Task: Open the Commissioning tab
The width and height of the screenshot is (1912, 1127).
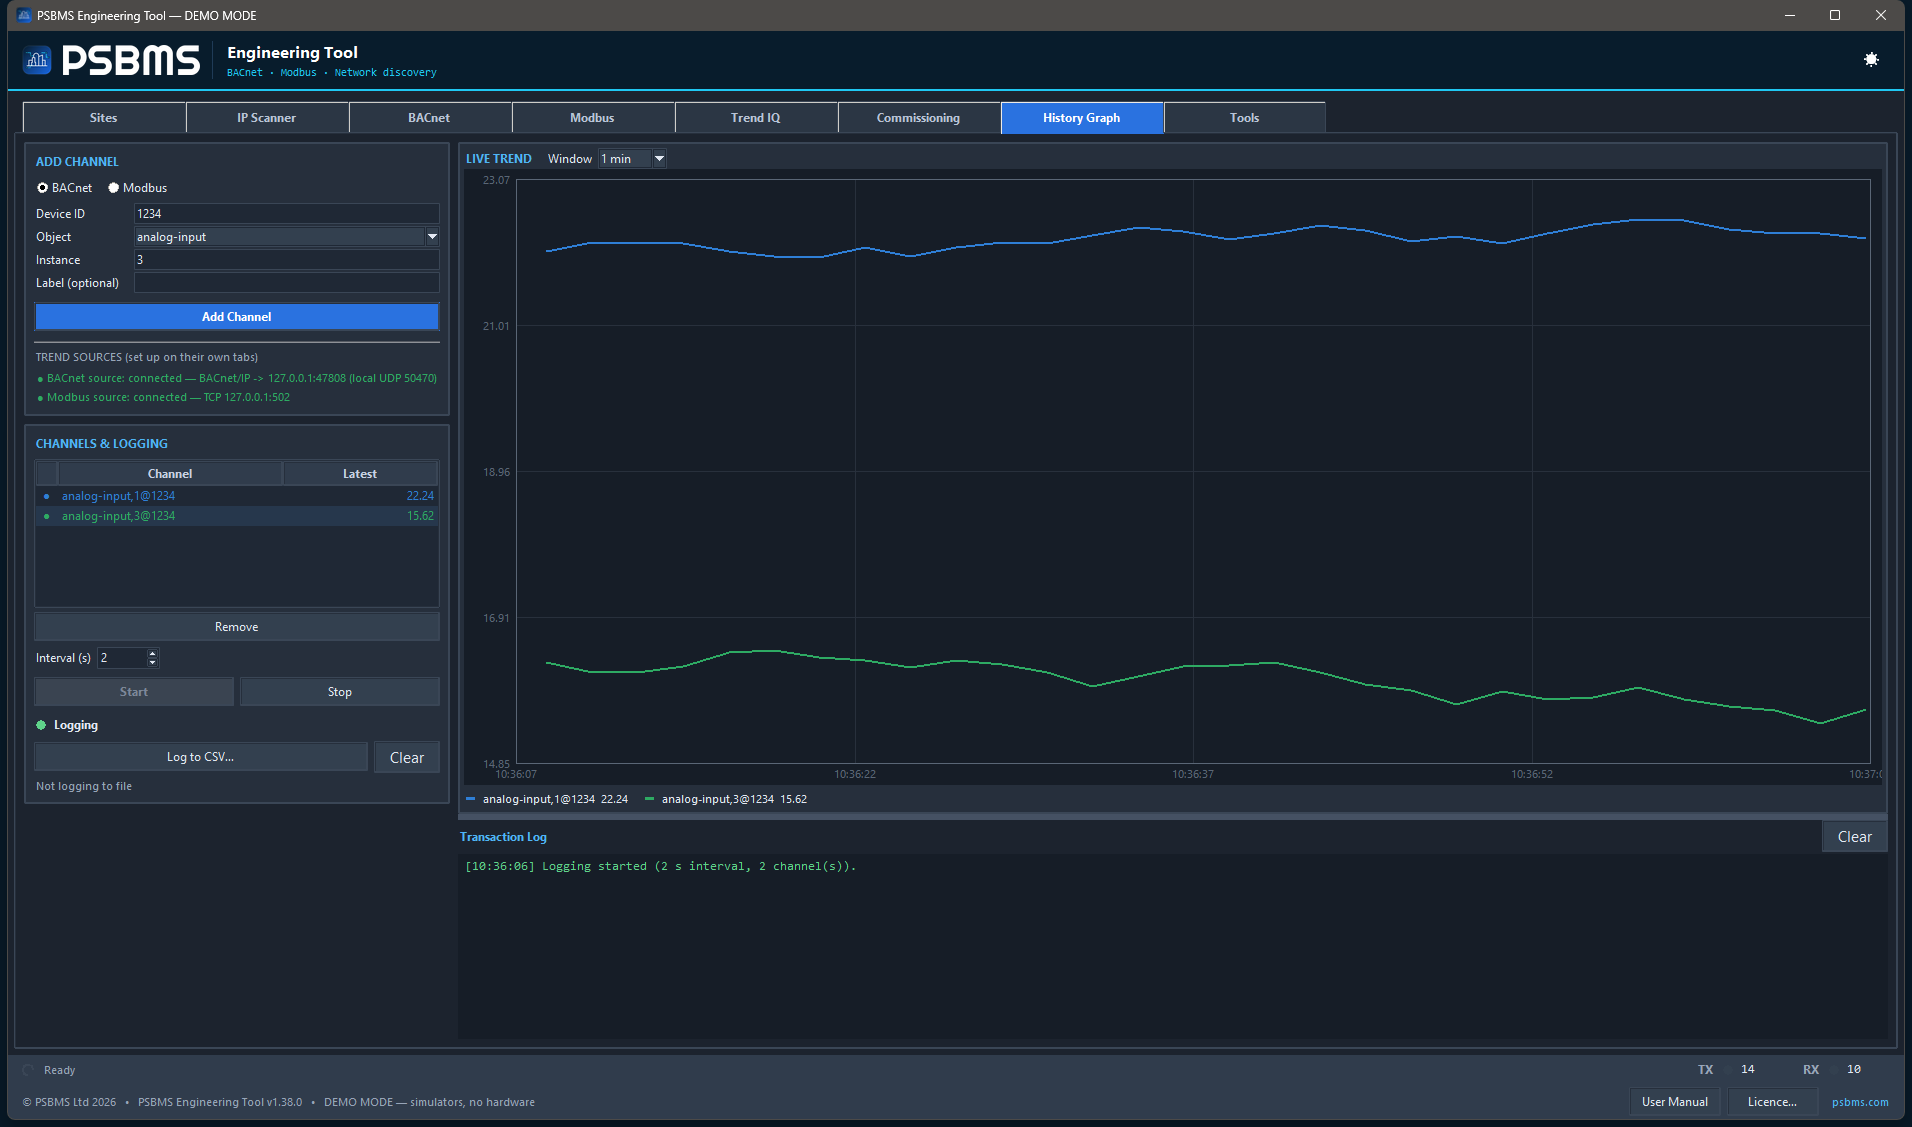Action: (x=919, y=118)
